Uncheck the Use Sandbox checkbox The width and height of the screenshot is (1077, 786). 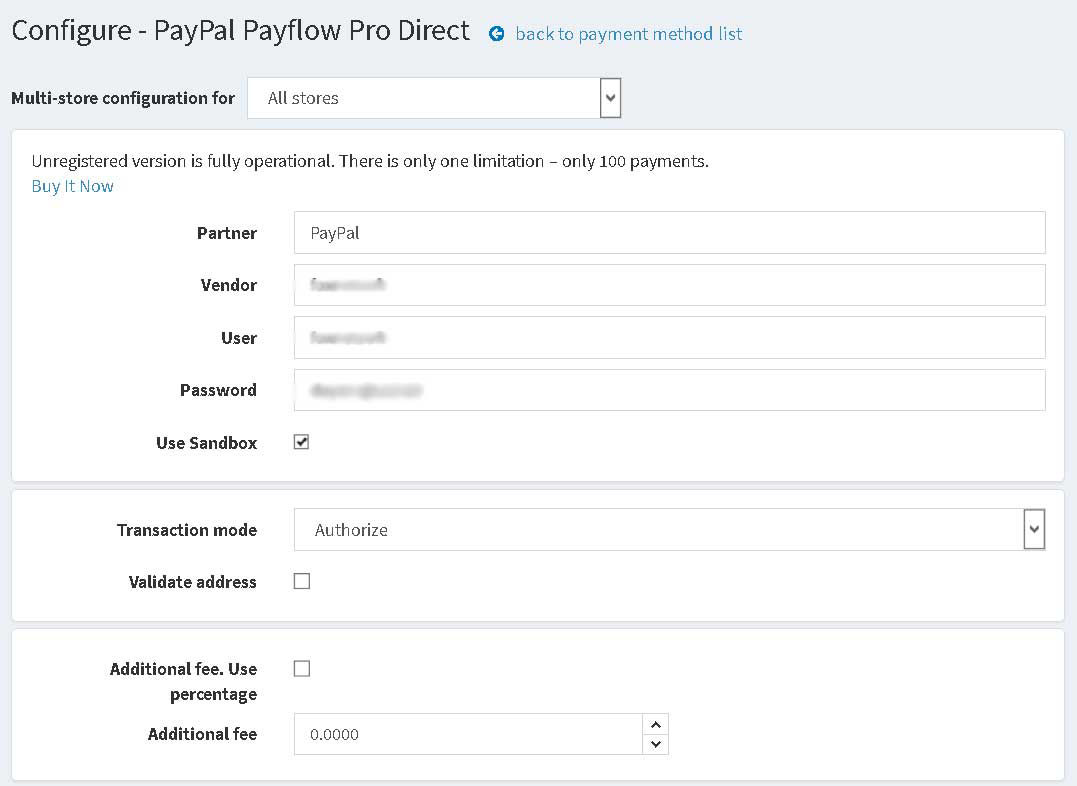(x=302, y=442)
